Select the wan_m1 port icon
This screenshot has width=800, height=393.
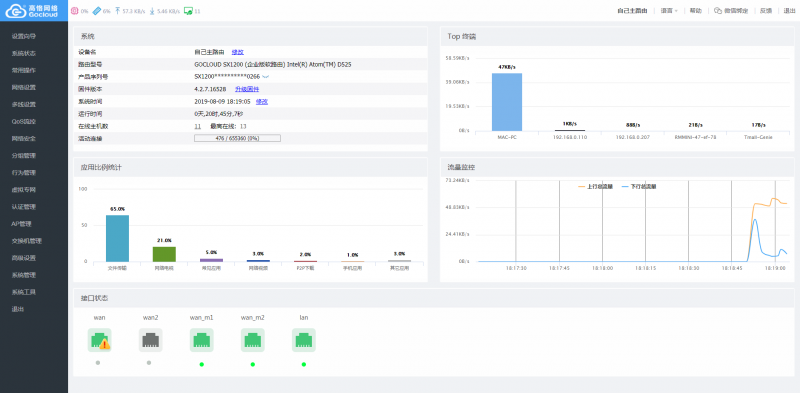click(202, 340)
